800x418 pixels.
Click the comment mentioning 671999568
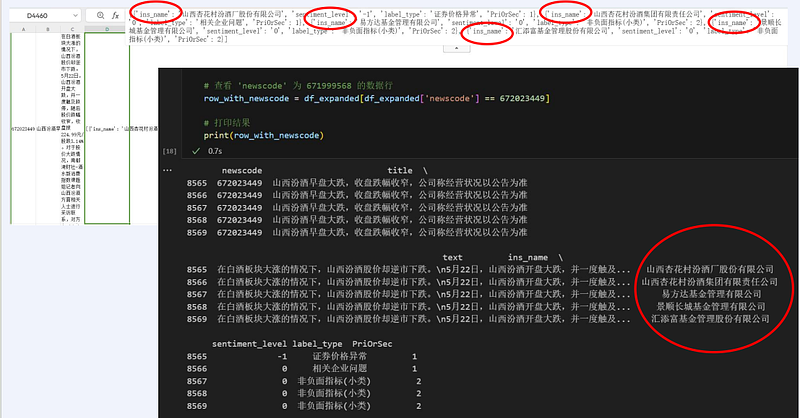[298, 86]
